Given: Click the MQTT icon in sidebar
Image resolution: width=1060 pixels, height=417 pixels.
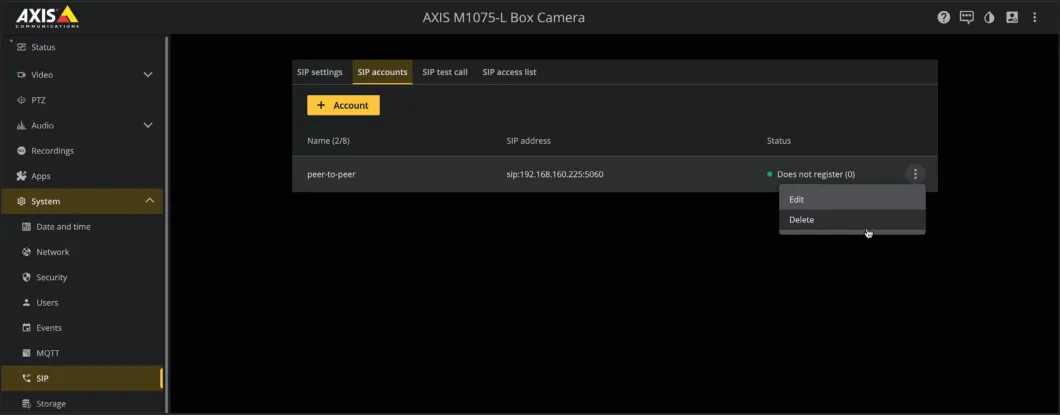Looking at the screenshot, I should point(27,353).
